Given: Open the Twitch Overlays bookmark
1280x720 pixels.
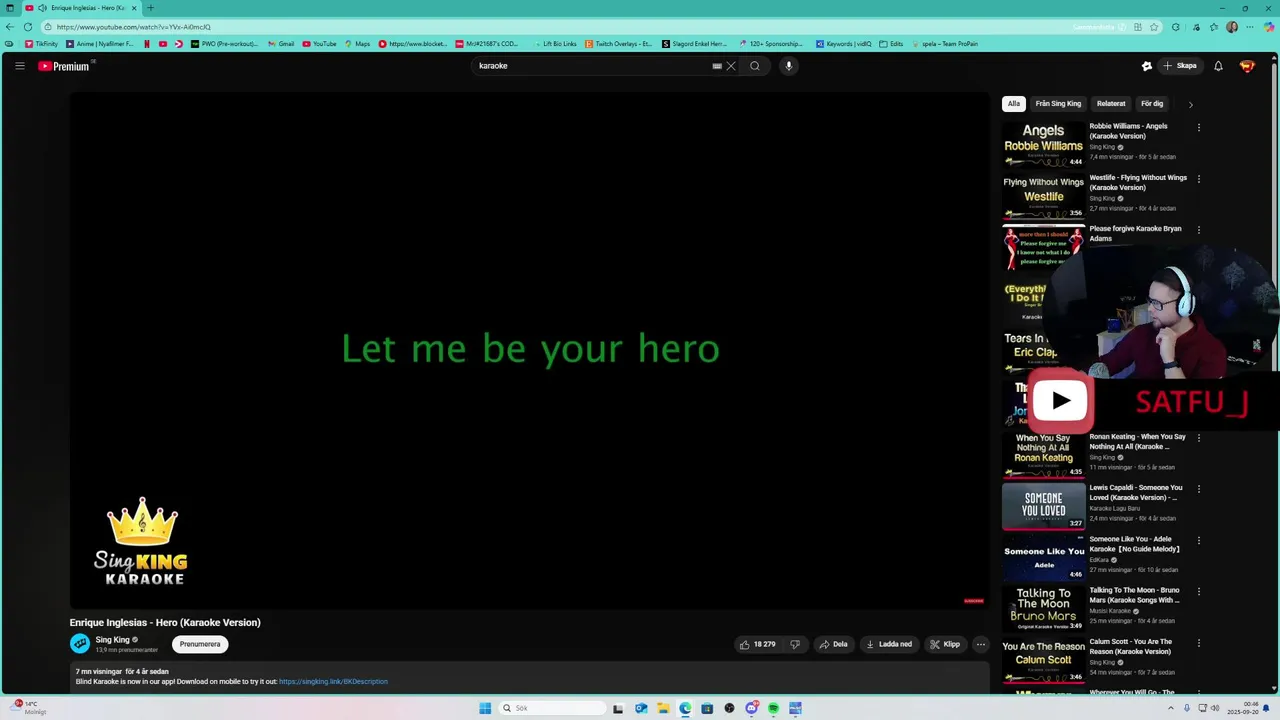Looking at the screenshot, I should [619, 44].
